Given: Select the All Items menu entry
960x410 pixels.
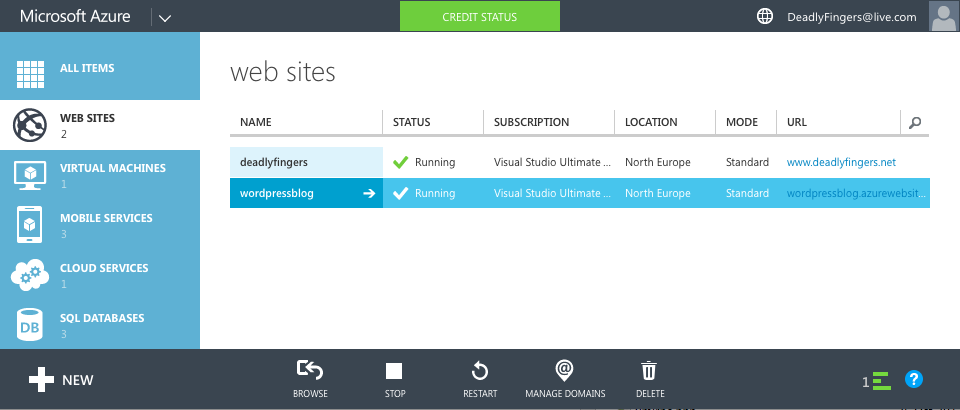Looking at the screenshot, I should pos(100,66).
